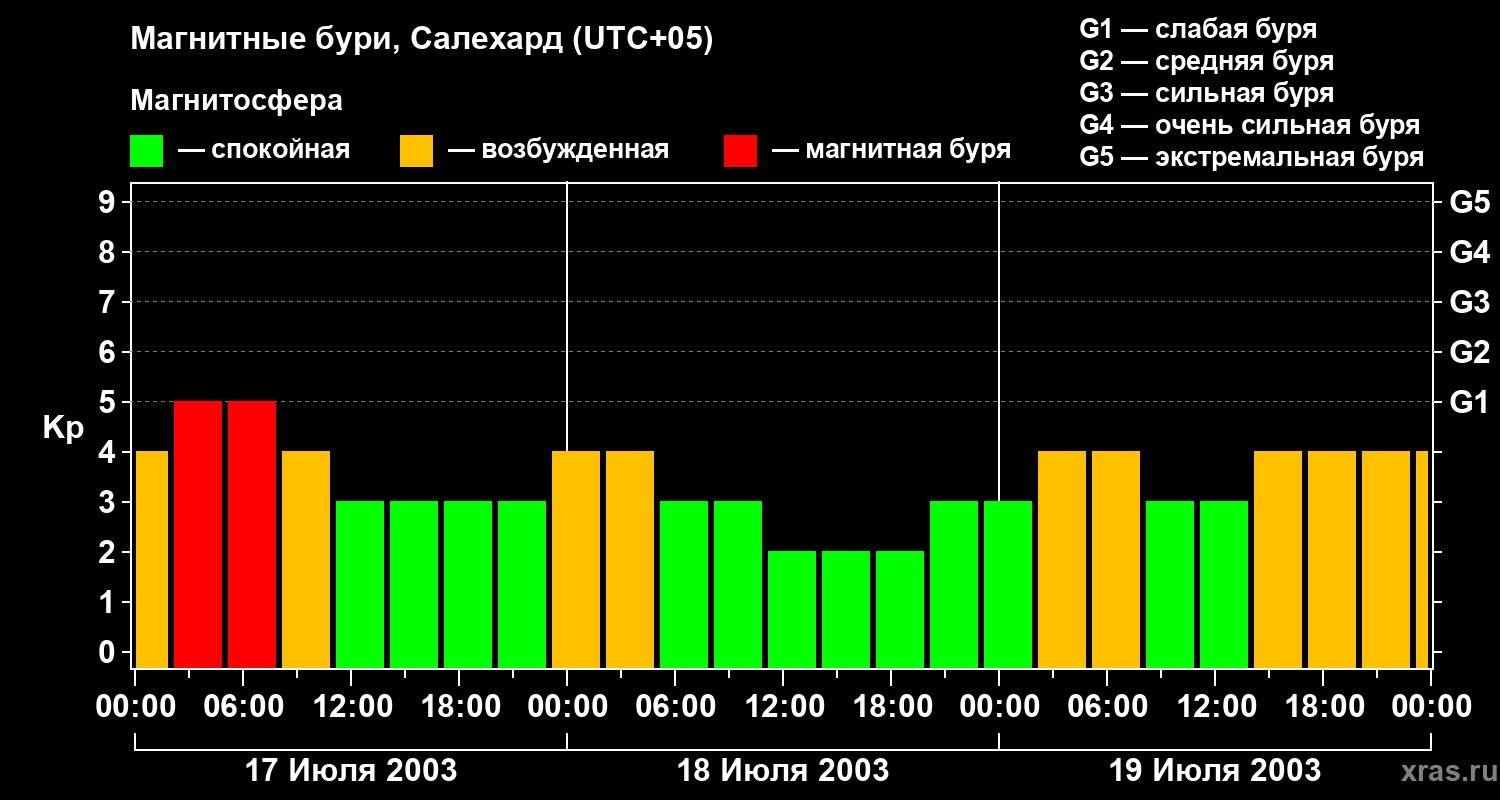1500x800 pixels.
Task: Click the Kp 2 bar above 12:00 on 18 July
Action: 792,610
